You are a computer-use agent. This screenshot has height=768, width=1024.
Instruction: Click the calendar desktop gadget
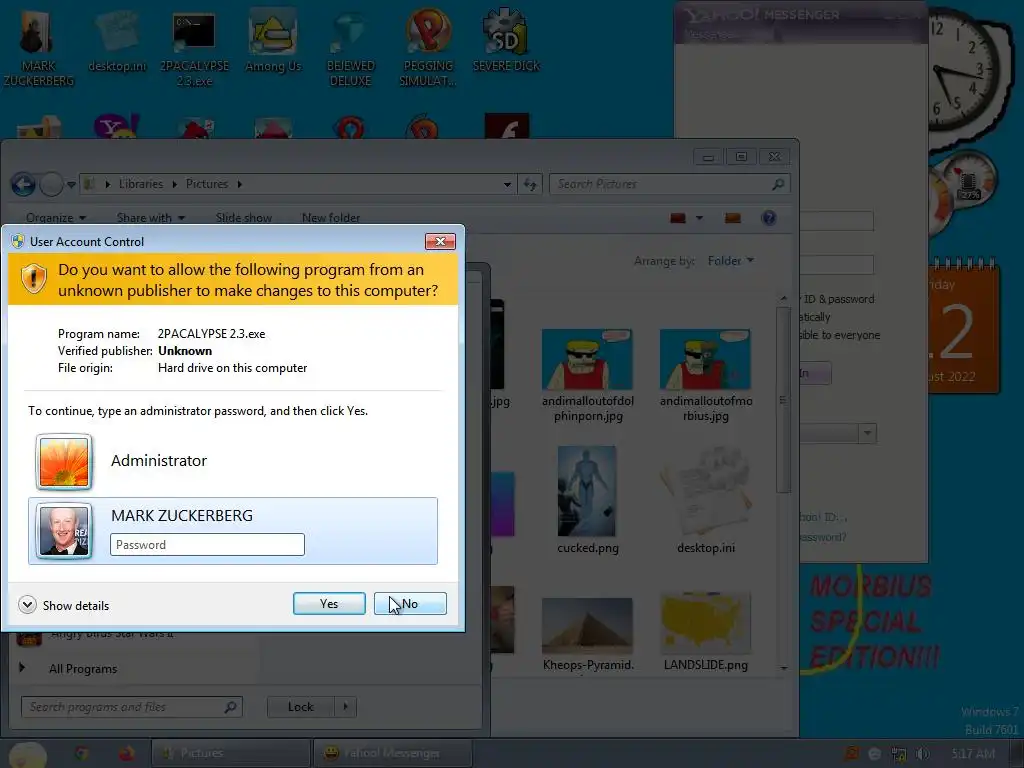[963, 327]
